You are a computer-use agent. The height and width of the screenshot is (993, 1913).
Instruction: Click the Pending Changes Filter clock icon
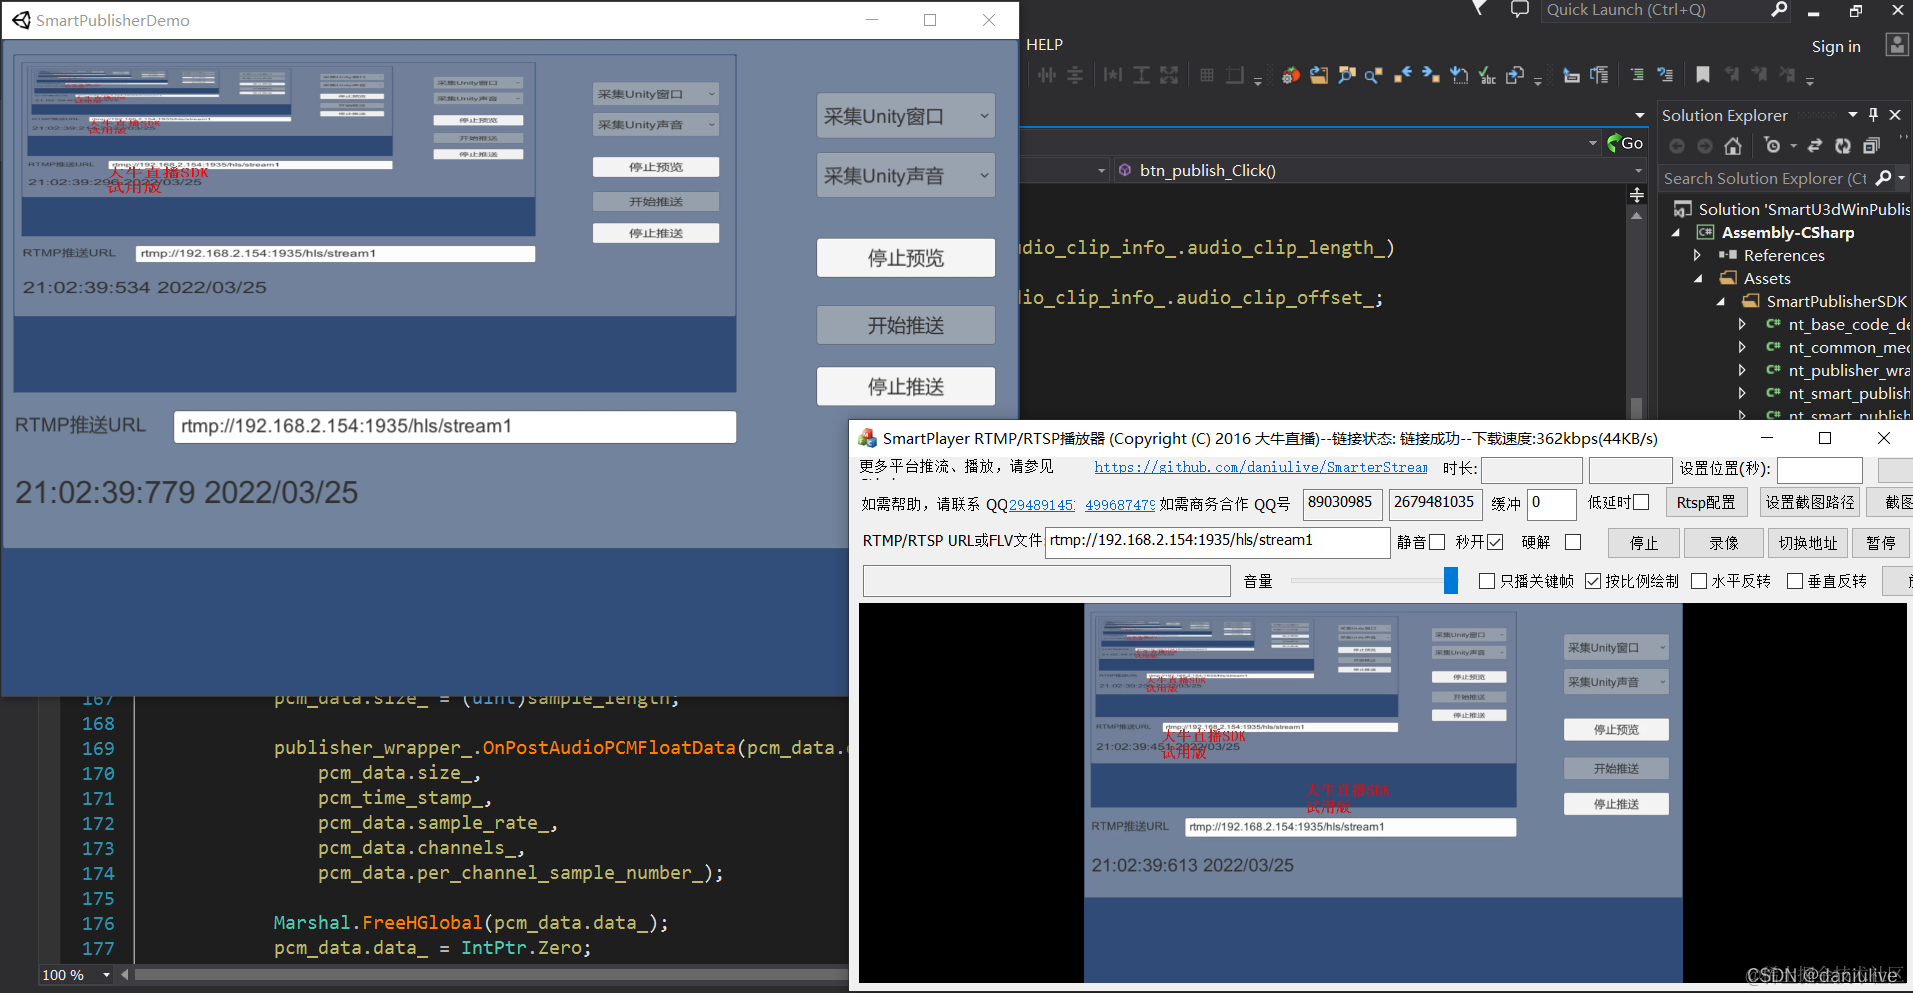click(1773, 146)
